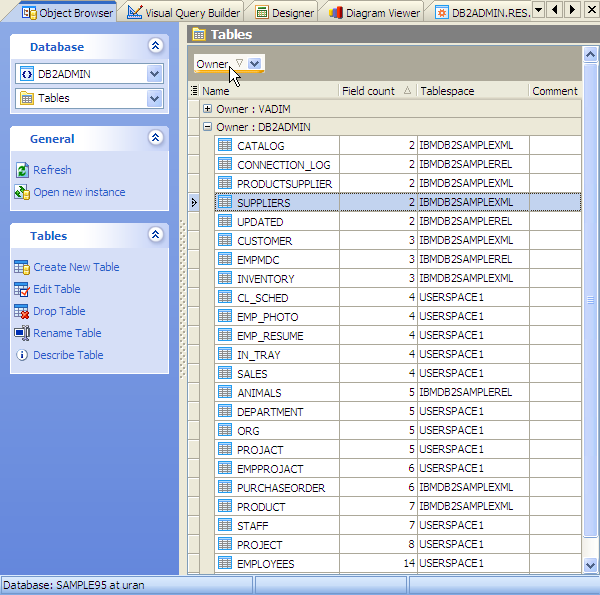Image resolution: width=600 pixels, height=595 pixels.
Task: Click the UPDATED table icon
Action: click(x=225, y=221)
